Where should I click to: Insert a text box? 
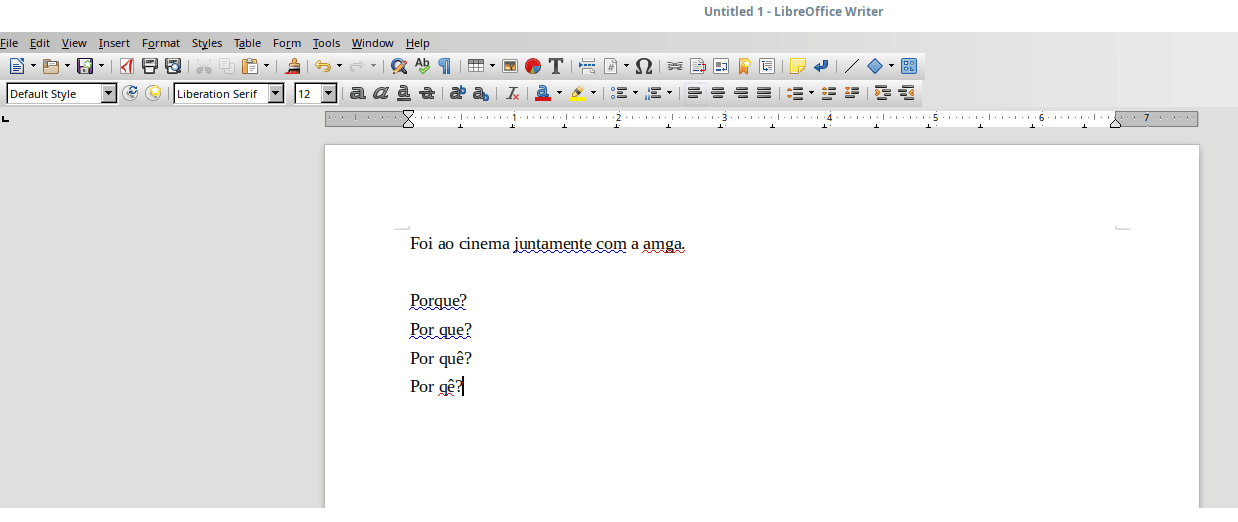(556, 66)
